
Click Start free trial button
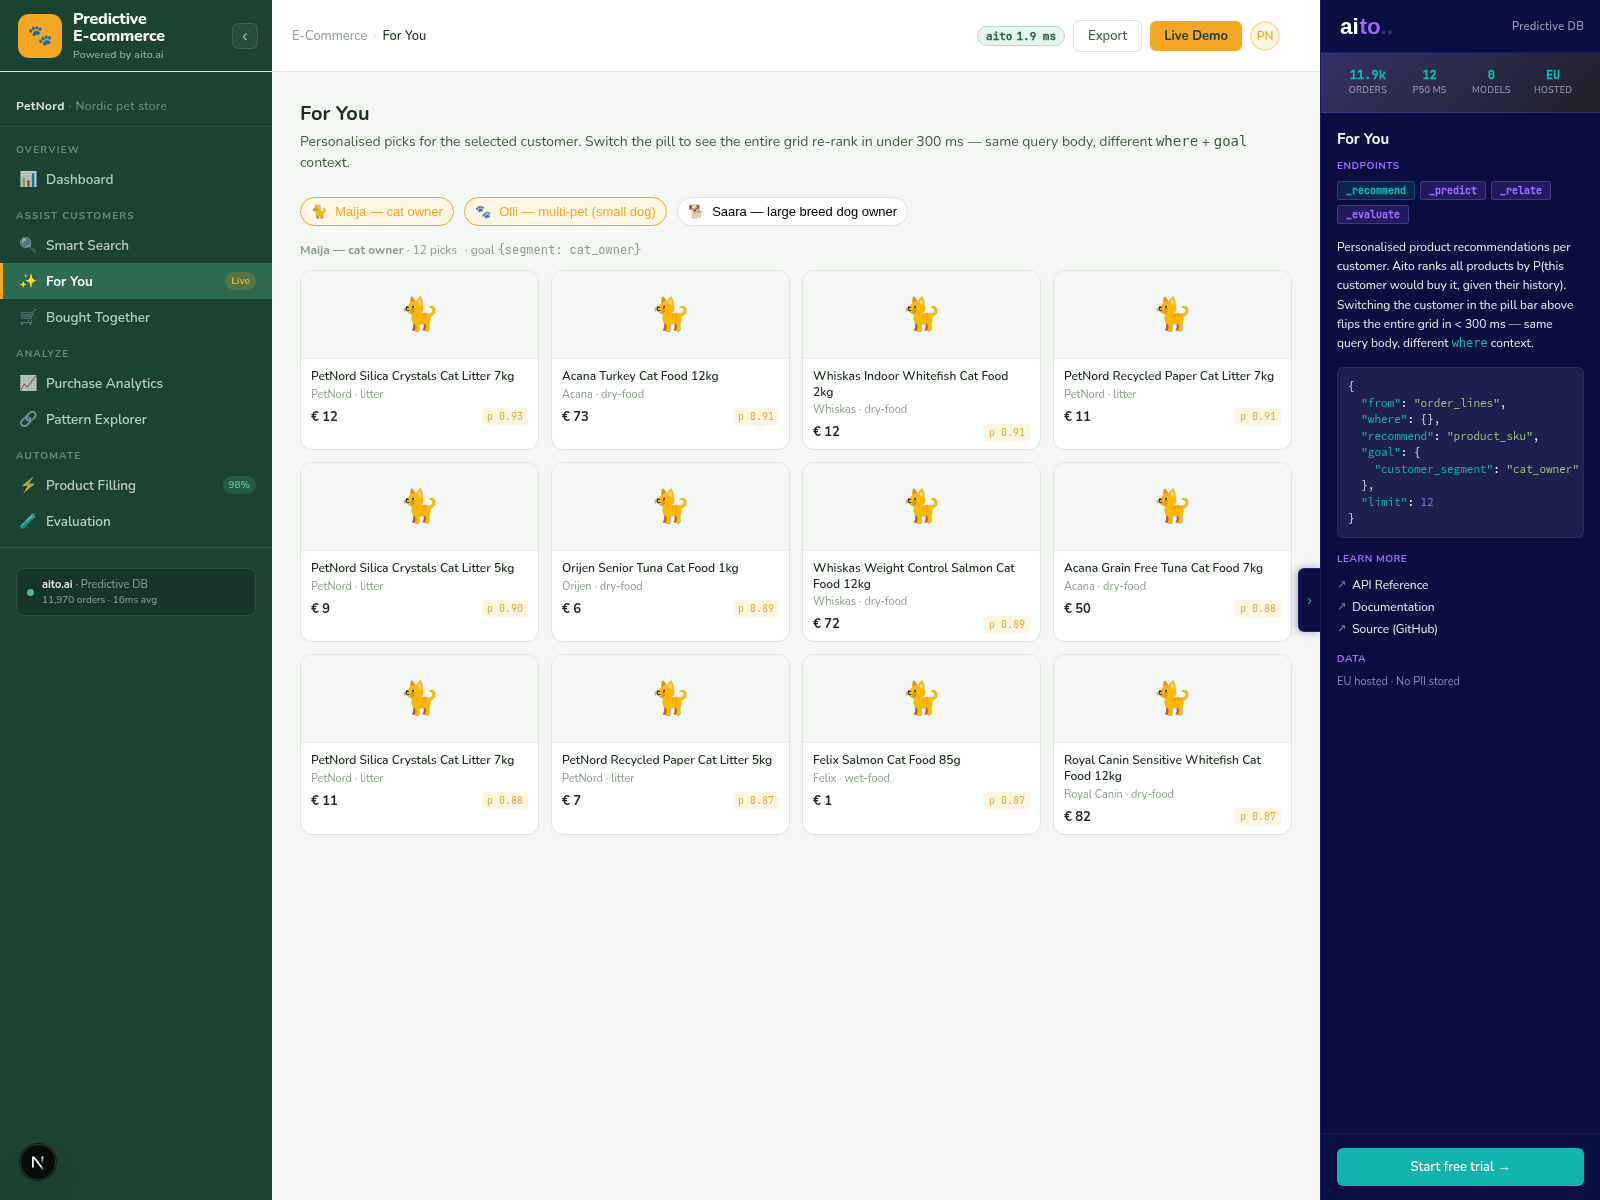[1460, 1167]
